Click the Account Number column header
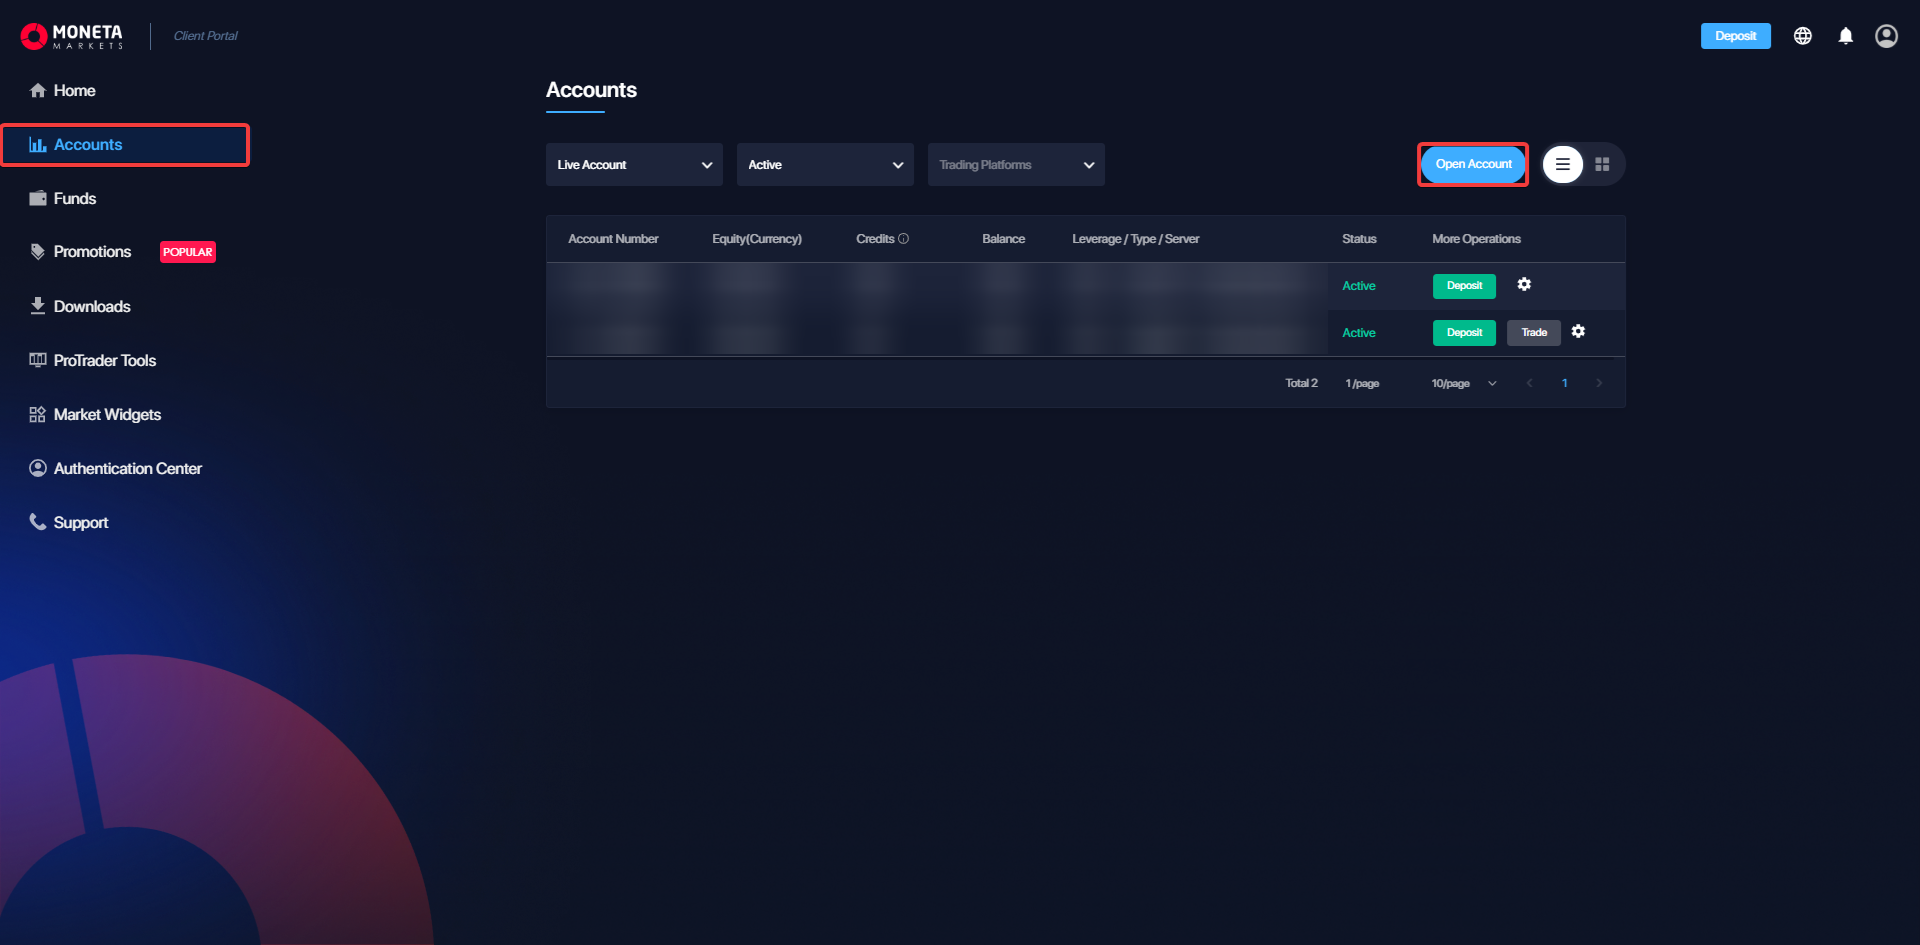This screenshot has width=1920, height=945. click(x=613, y=239)
